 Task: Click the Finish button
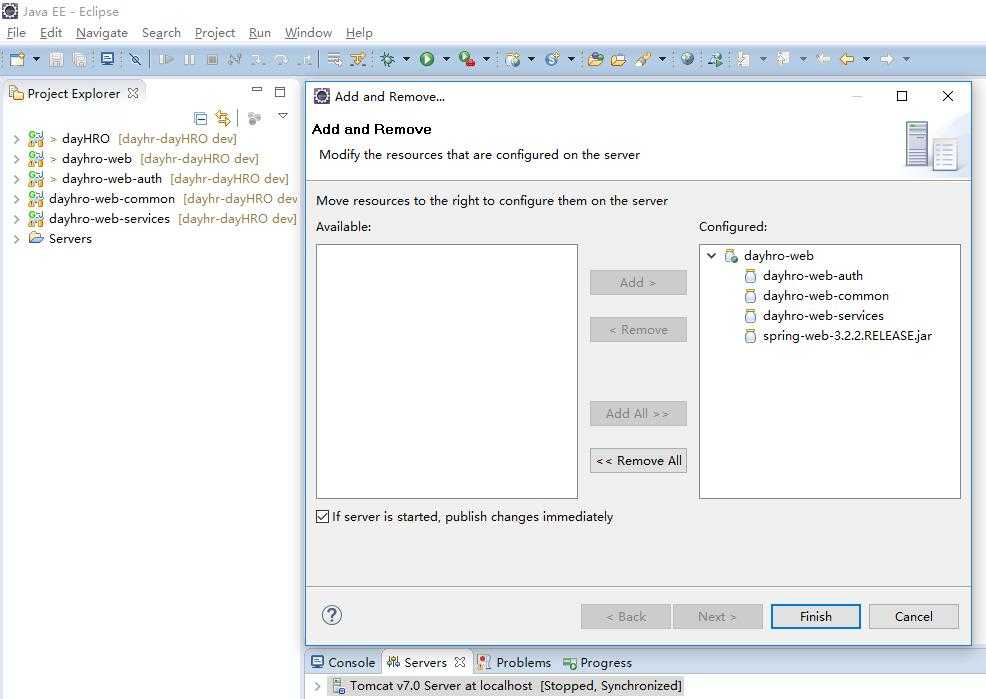tap(816, 617)
